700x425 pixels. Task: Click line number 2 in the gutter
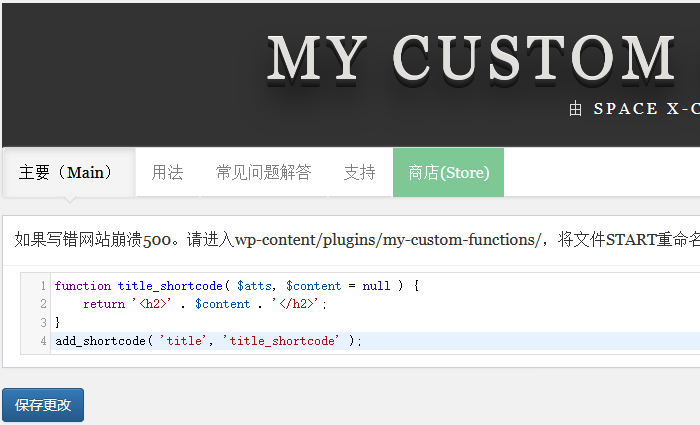click(x=43, y=304)
